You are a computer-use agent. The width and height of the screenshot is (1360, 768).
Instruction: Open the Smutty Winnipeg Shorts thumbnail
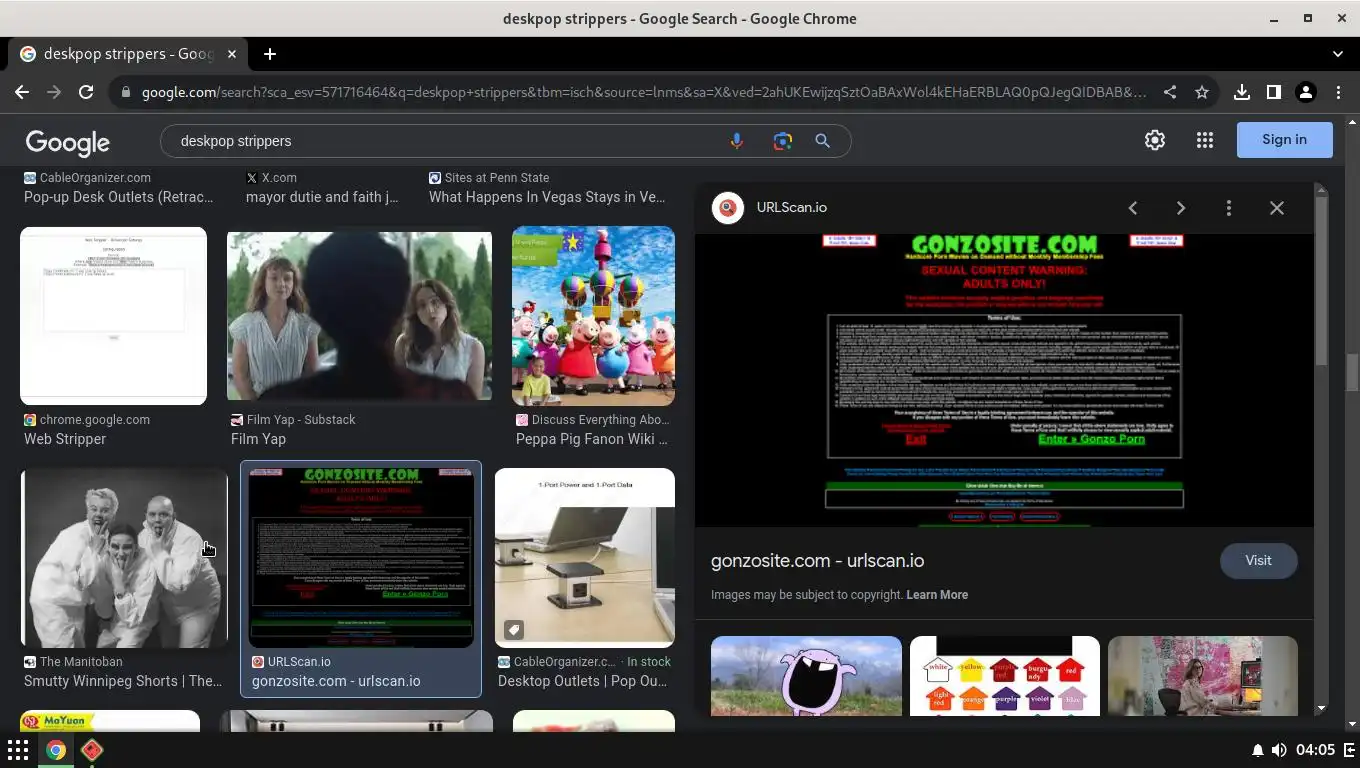click(x=124, y=558)
